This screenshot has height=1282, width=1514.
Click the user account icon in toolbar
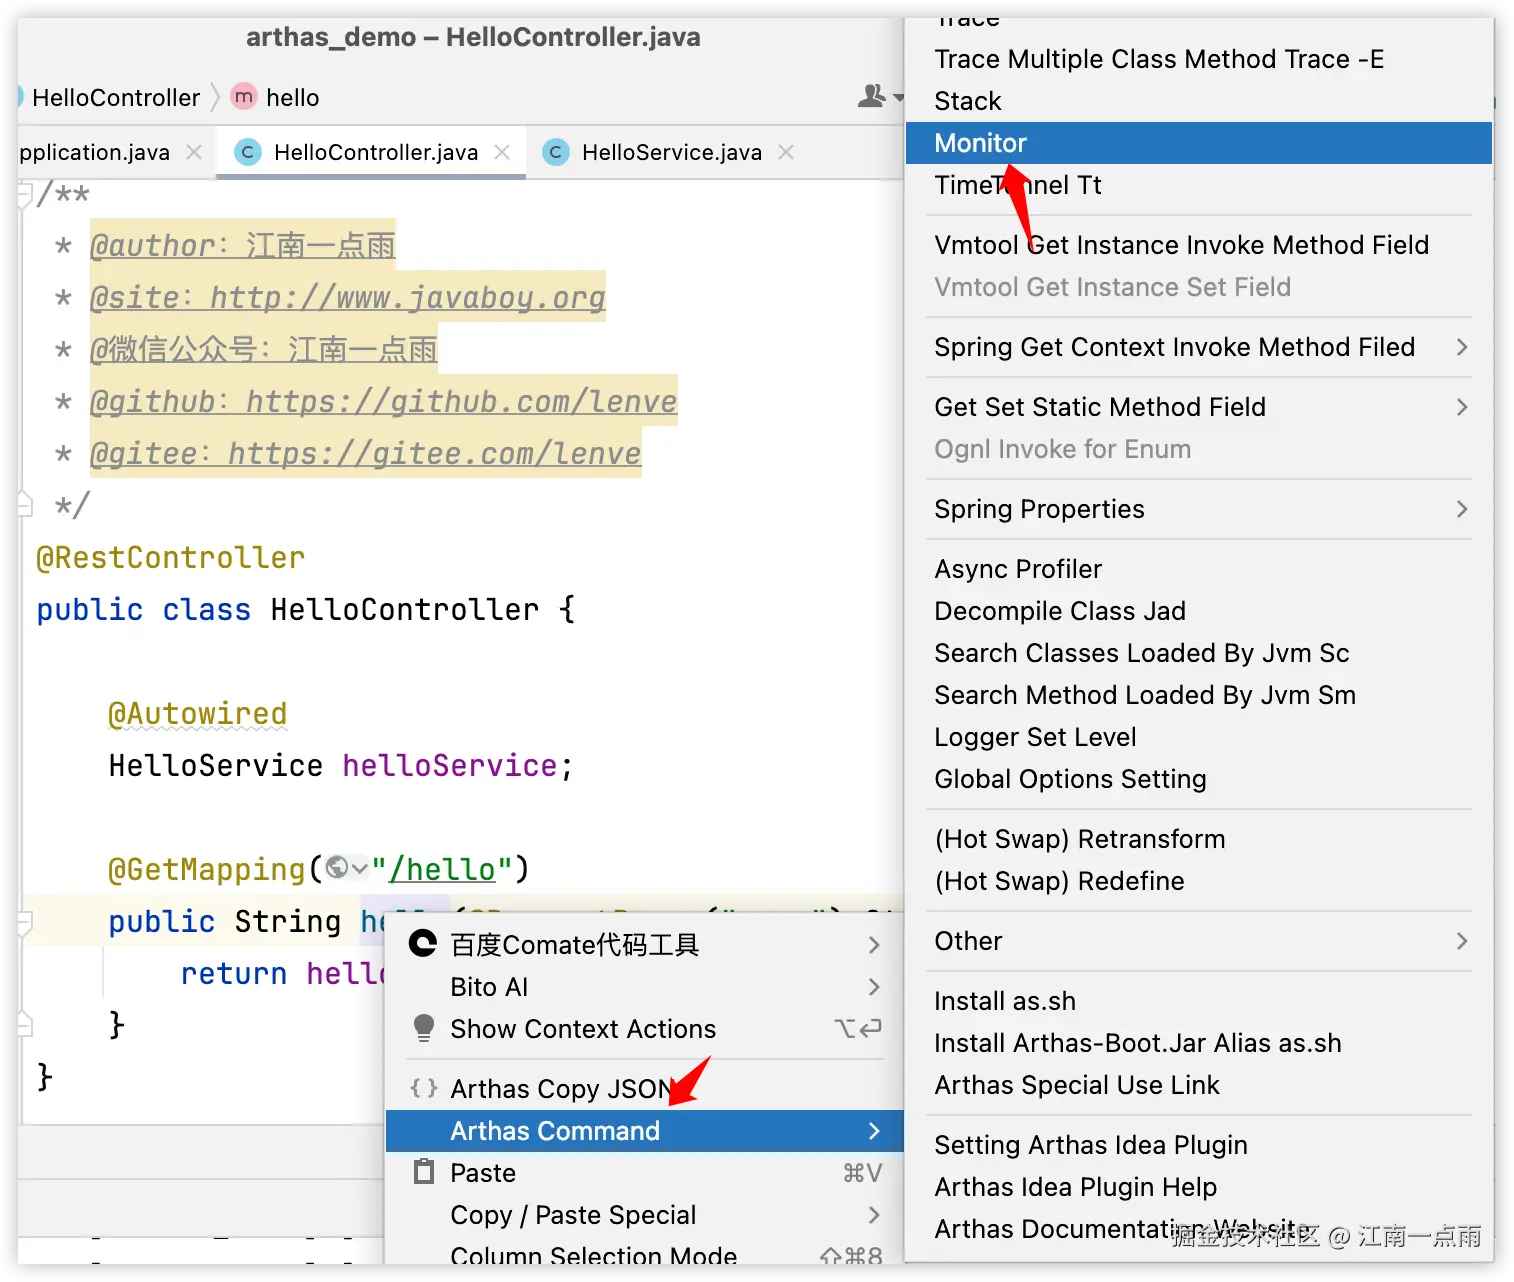click(872, 96)
